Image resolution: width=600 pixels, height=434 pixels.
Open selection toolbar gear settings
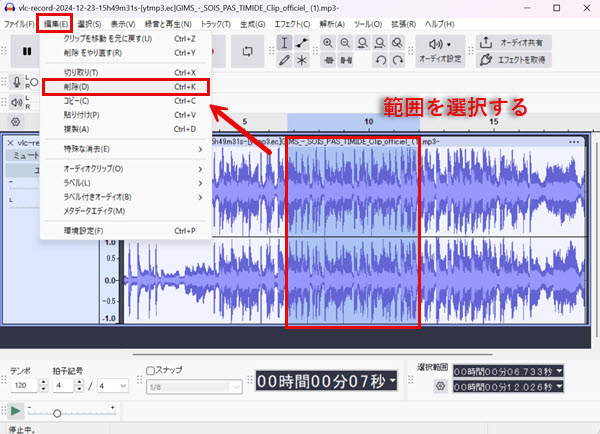[x=440, y=386]
